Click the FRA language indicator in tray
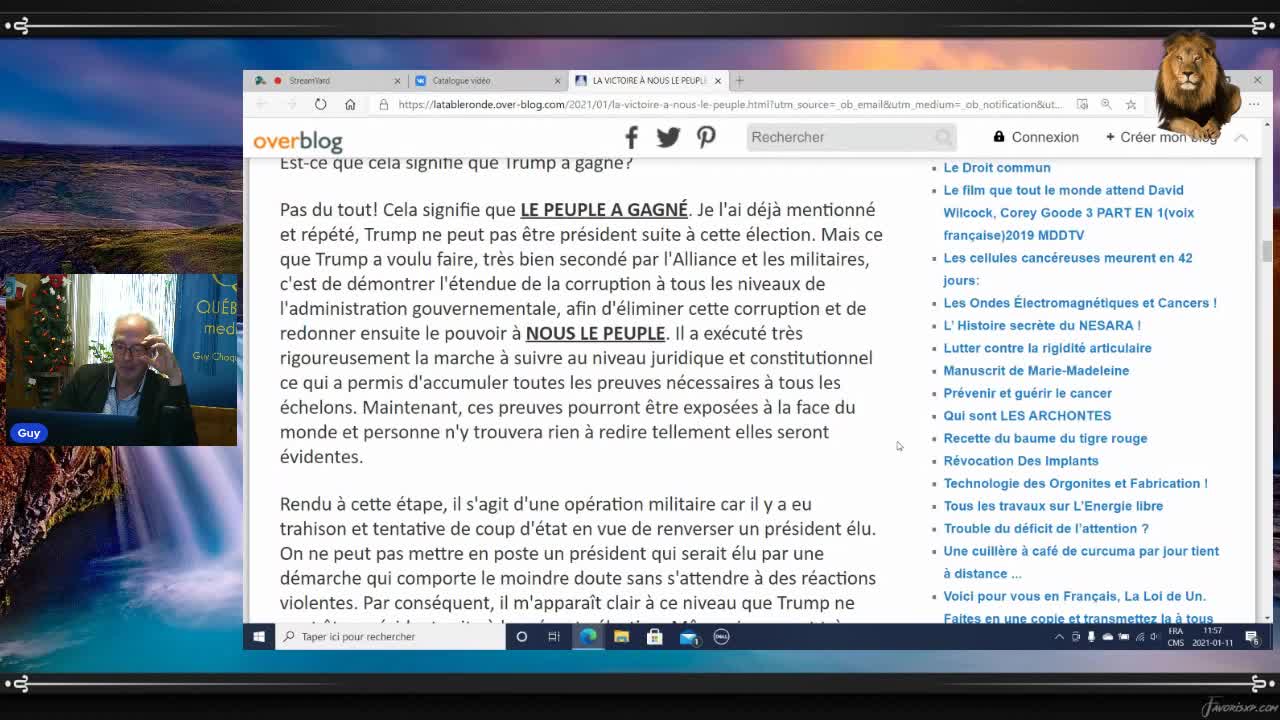 coord(1176,636)
